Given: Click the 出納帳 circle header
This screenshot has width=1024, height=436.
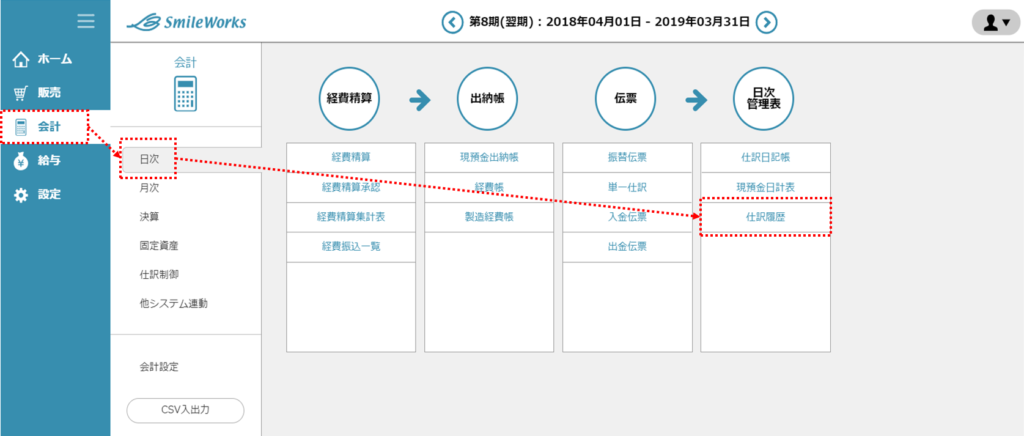Looking at the screenshot, I should click(x=488, y=100).
